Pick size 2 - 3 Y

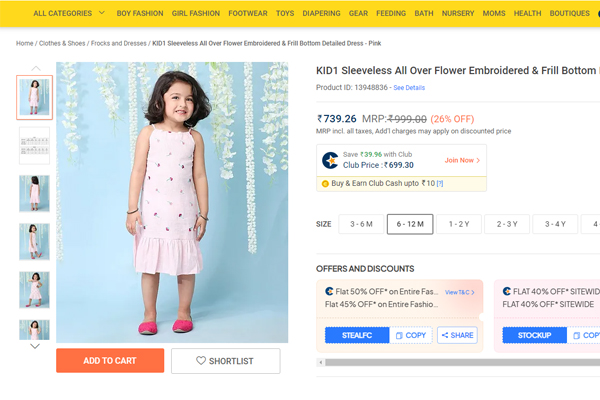507,224
